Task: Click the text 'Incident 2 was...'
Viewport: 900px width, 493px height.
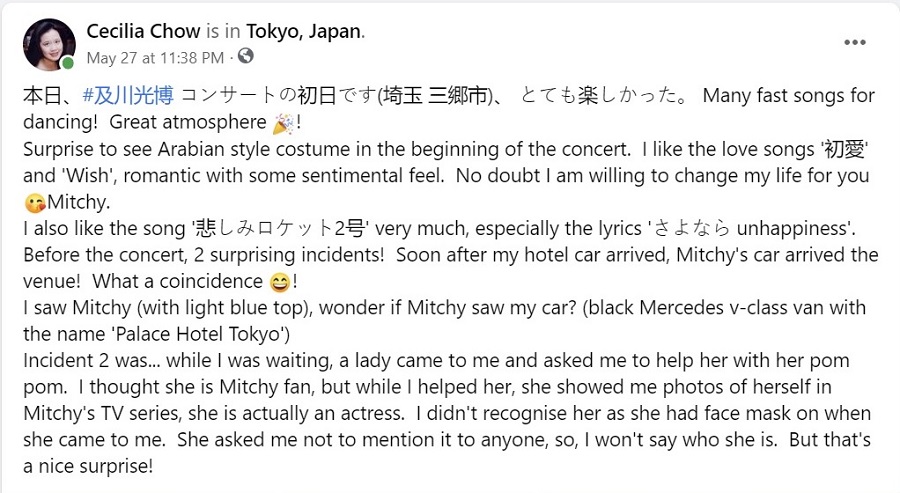Action: (92, 360)
